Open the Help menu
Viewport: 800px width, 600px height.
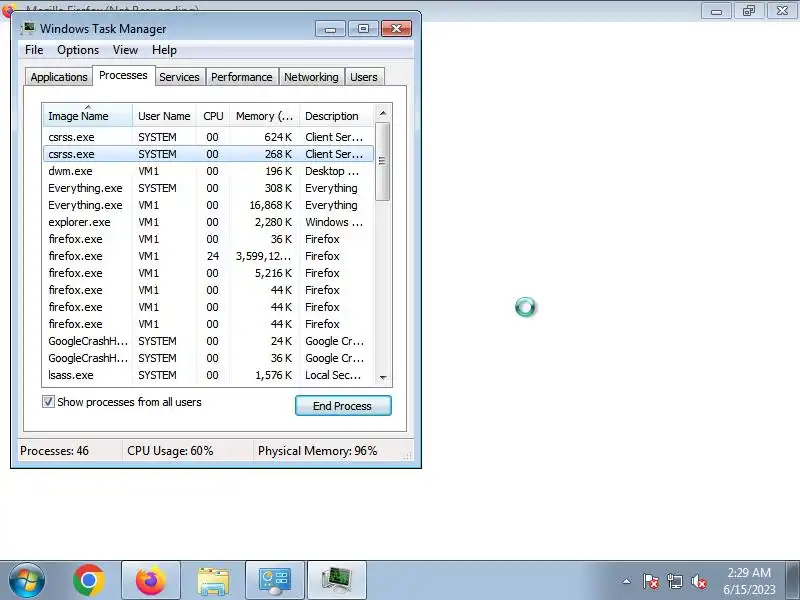[x=164, y=50]
